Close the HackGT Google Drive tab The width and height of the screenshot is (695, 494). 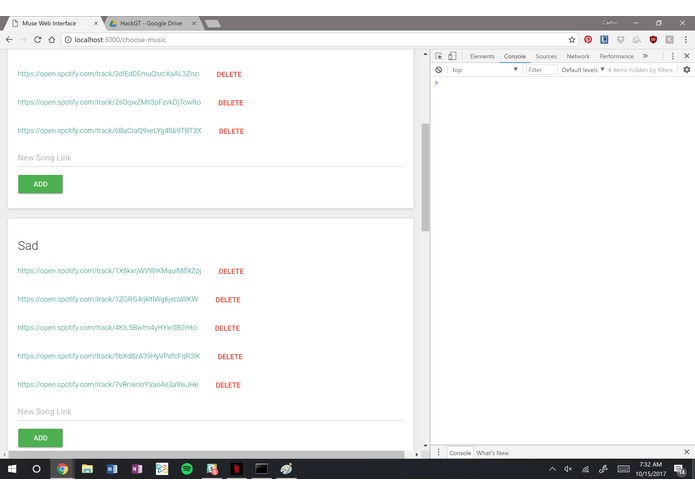tap(194, 23)
